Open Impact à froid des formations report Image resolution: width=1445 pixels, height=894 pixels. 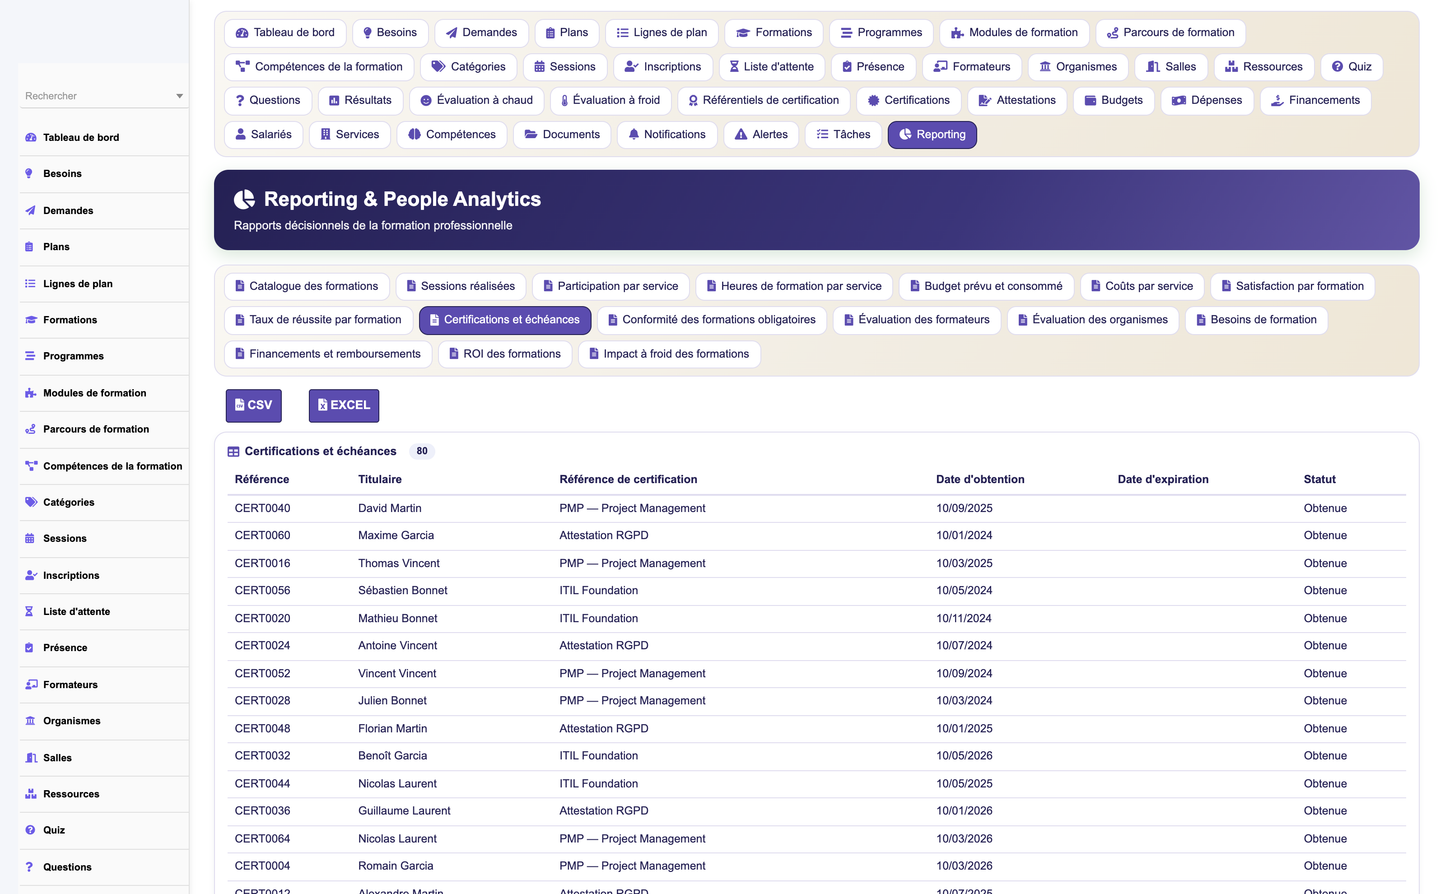(x=669, y=354)
